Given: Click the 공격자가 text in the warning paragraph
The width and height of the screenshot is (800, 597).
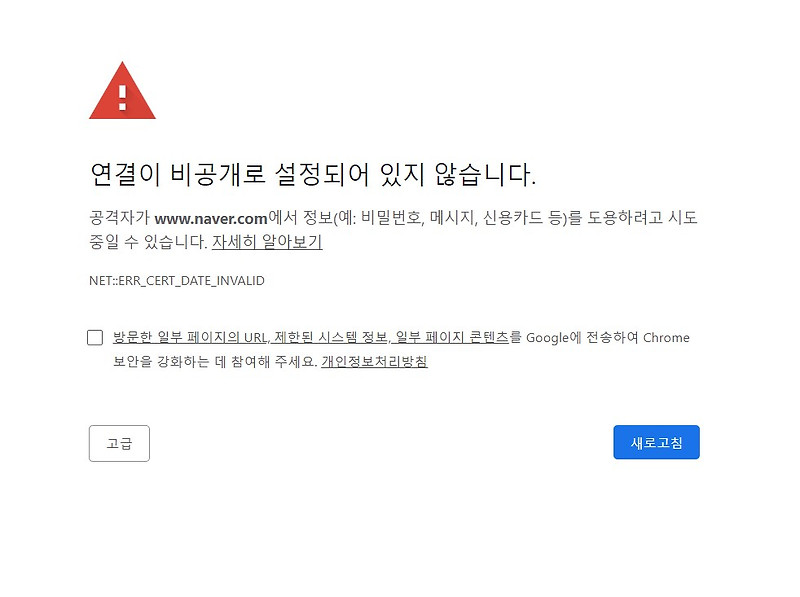Looking at the screenshot, I should pos(119,218).
